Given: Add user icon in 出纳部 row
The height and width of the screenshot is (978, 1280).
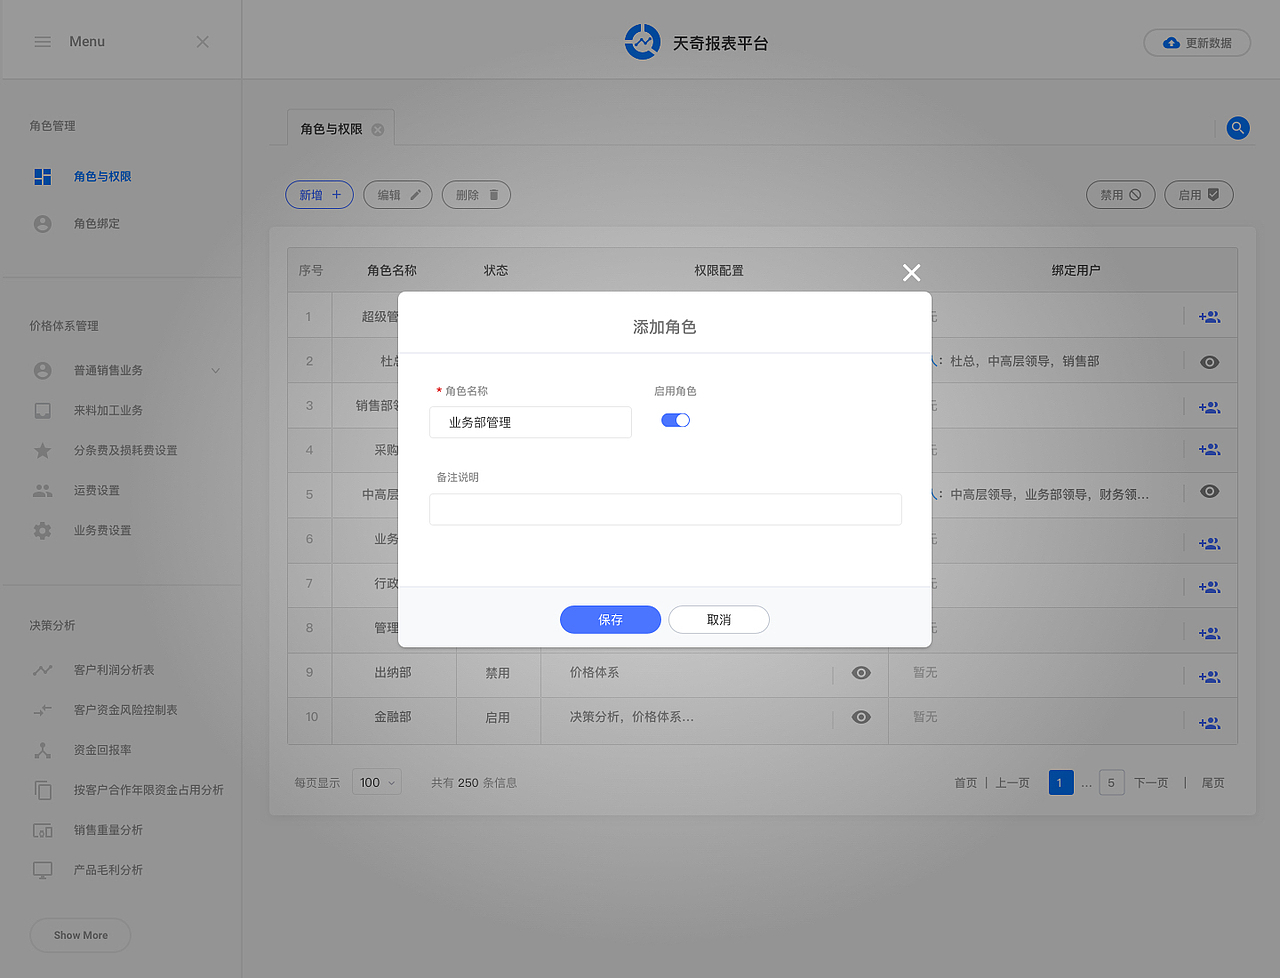Looking at the screenshot, I should click(x=1210, y=677).
